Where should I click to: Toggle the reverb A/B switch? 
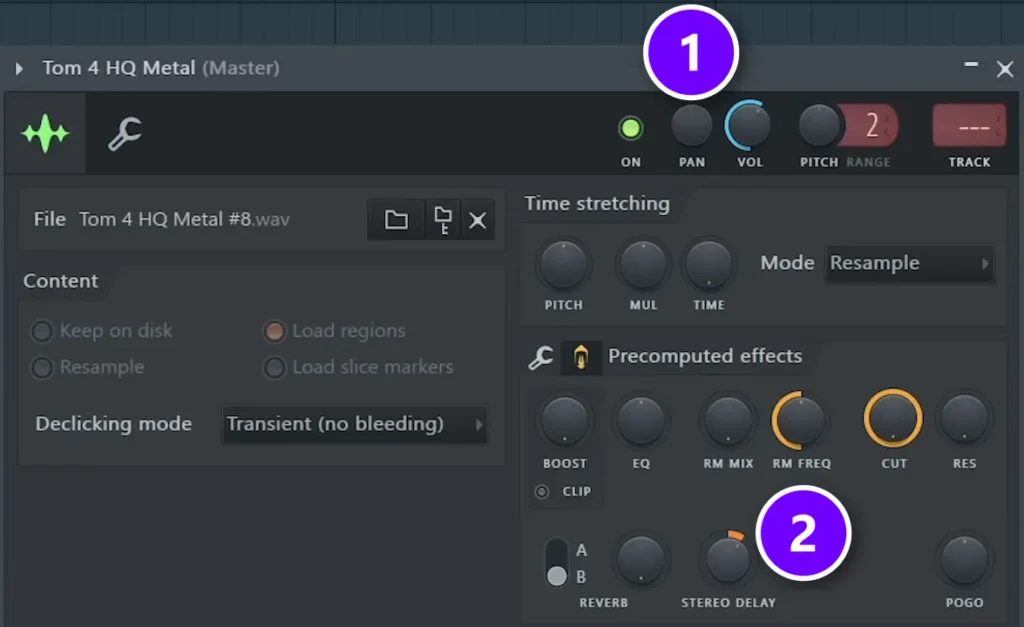pos(556,562)
